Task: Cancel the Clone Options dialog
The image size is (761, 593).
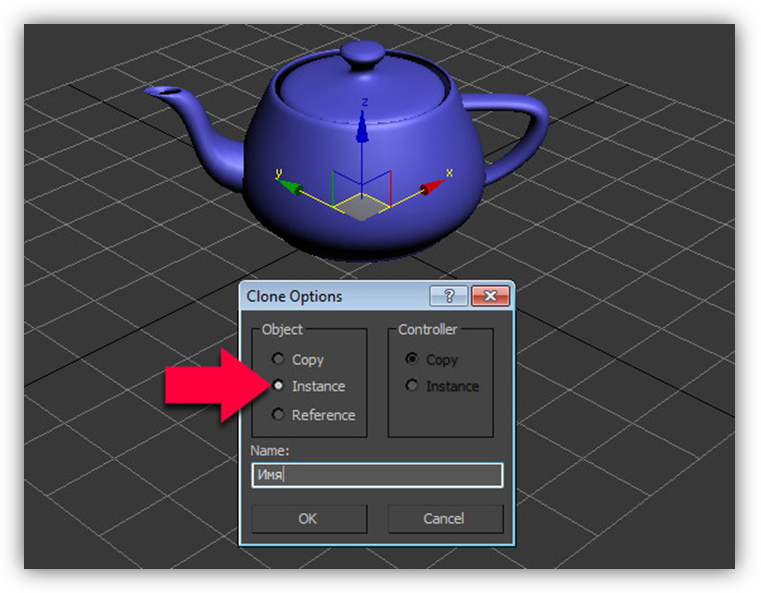Action: [445, 519]
